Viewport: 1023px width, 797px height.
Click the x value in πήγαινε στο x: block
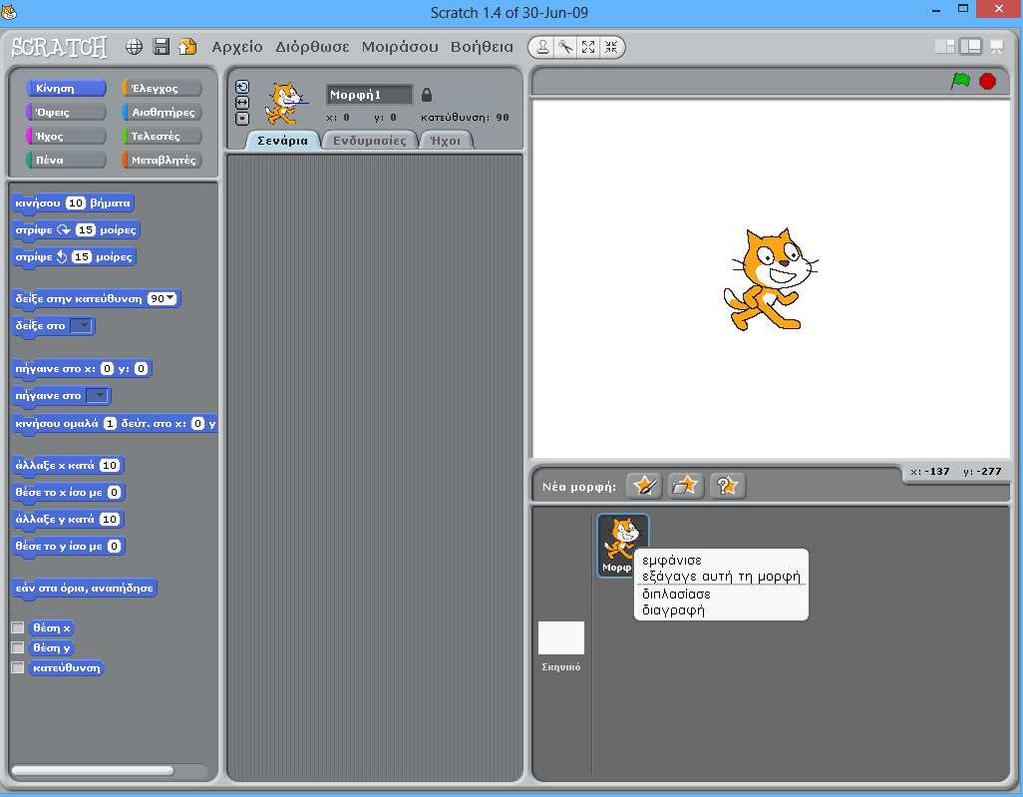(108, 368)
